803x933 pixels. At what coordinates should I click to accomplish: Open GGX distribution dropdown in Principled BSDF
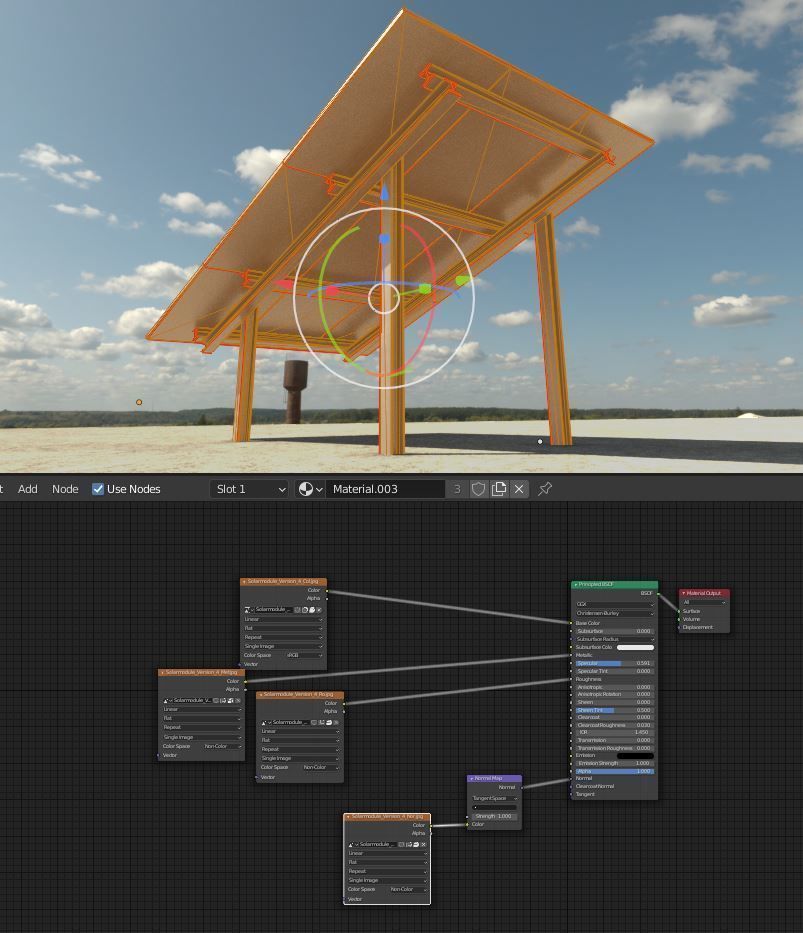pyautogui.click(x=615, y=604)
